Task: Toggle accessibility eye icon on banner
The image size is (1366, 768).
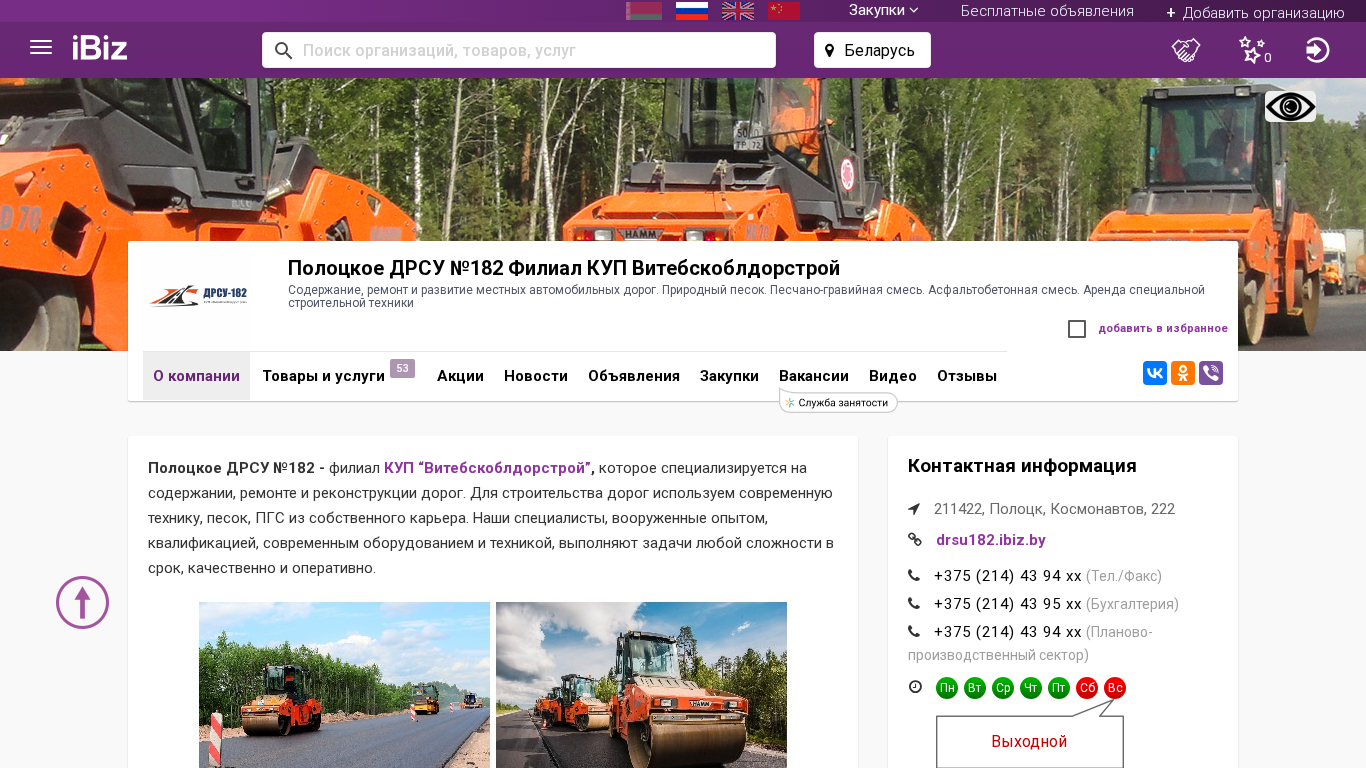Action: [x=1290, y=107]
